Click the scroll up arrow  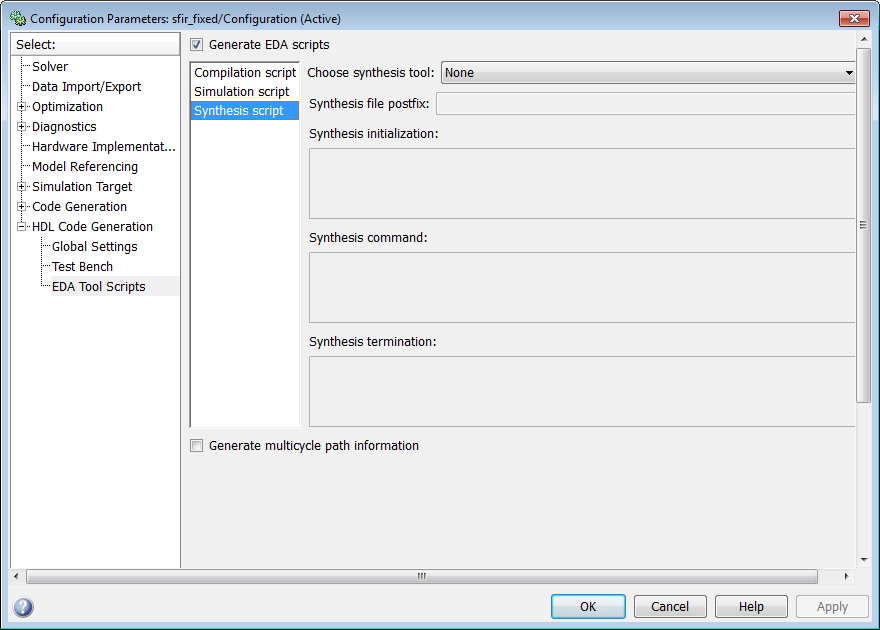864,39
